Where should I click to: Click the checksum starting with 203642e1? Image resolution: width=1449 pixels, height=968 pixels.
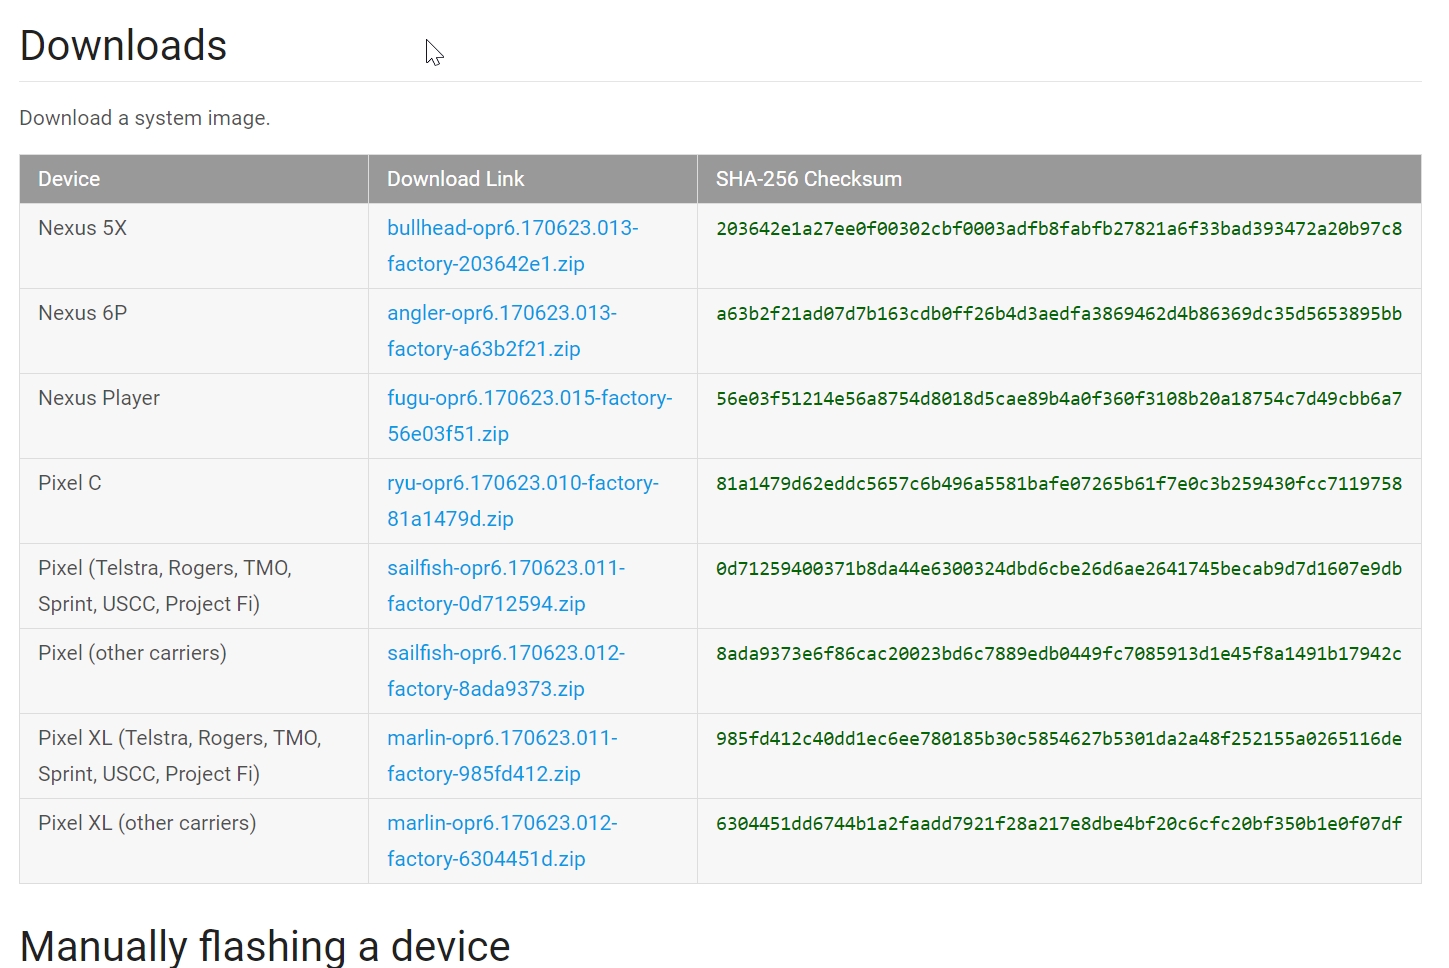(x=1059, y=229)
